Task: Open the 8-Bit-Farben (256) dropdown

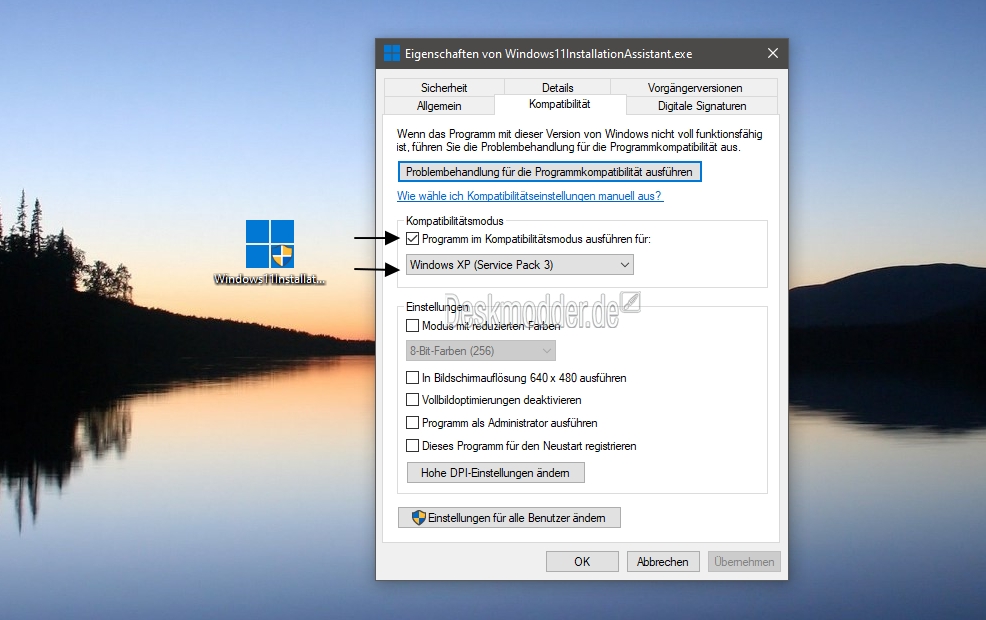Action: 480,351
